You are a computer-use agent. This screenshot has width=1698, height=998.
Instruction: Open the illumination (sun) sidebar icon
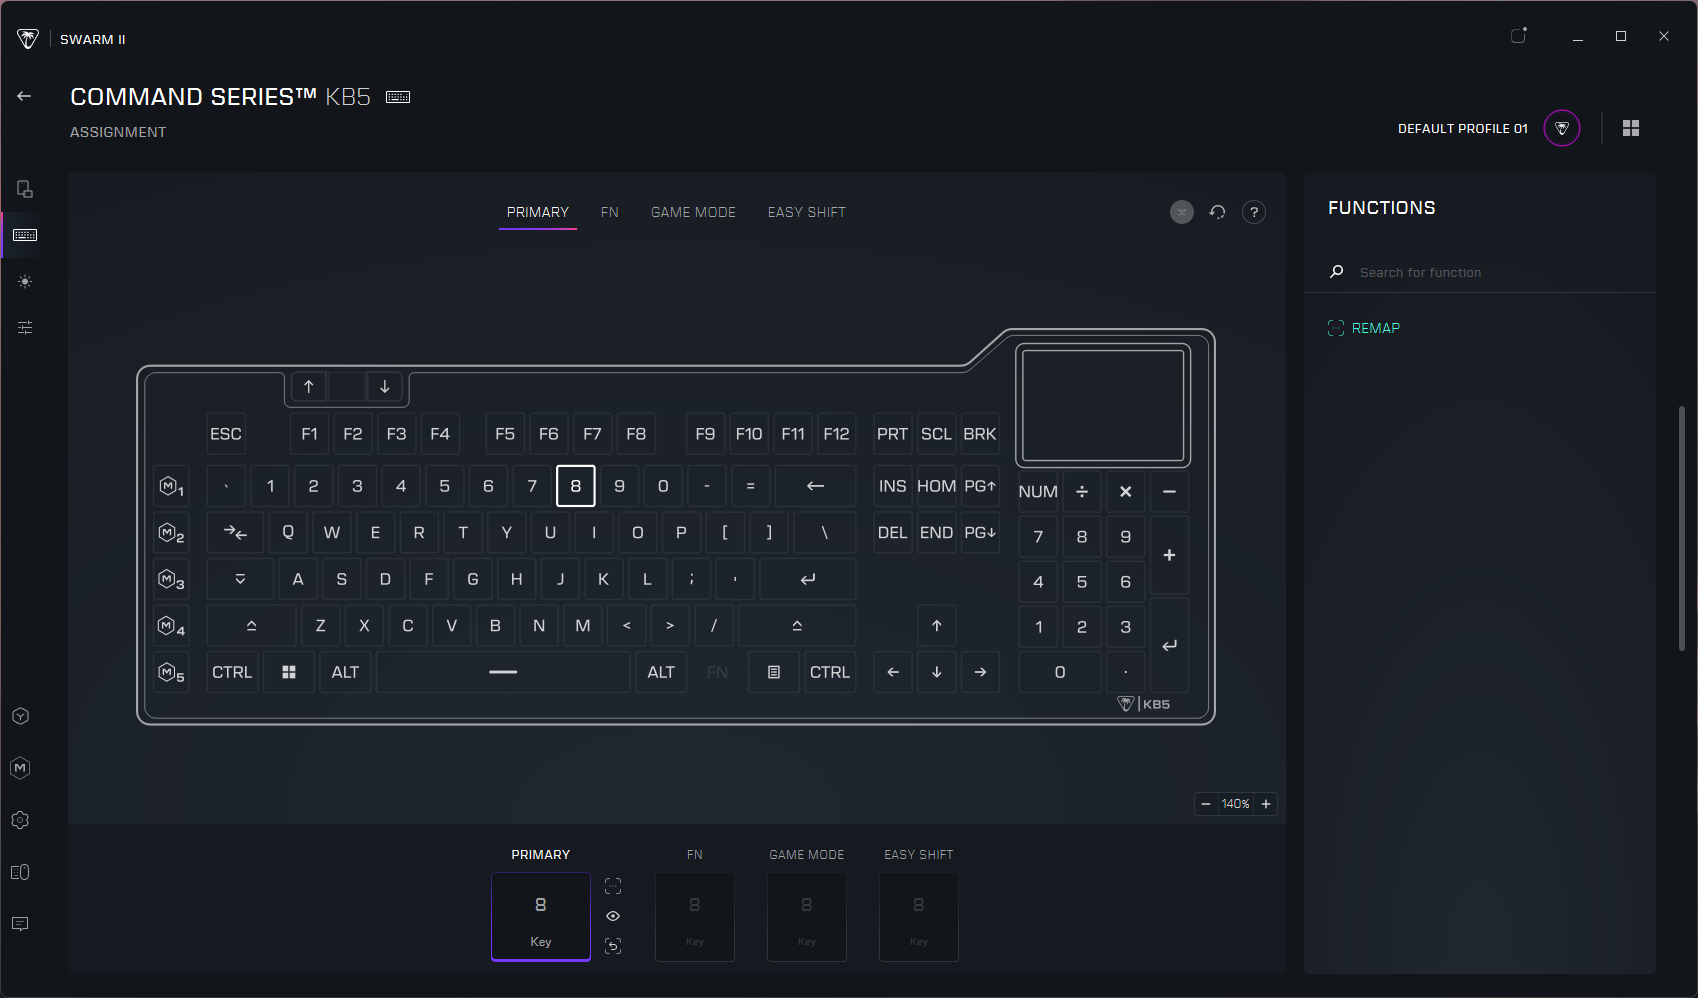tap(25, 282)
